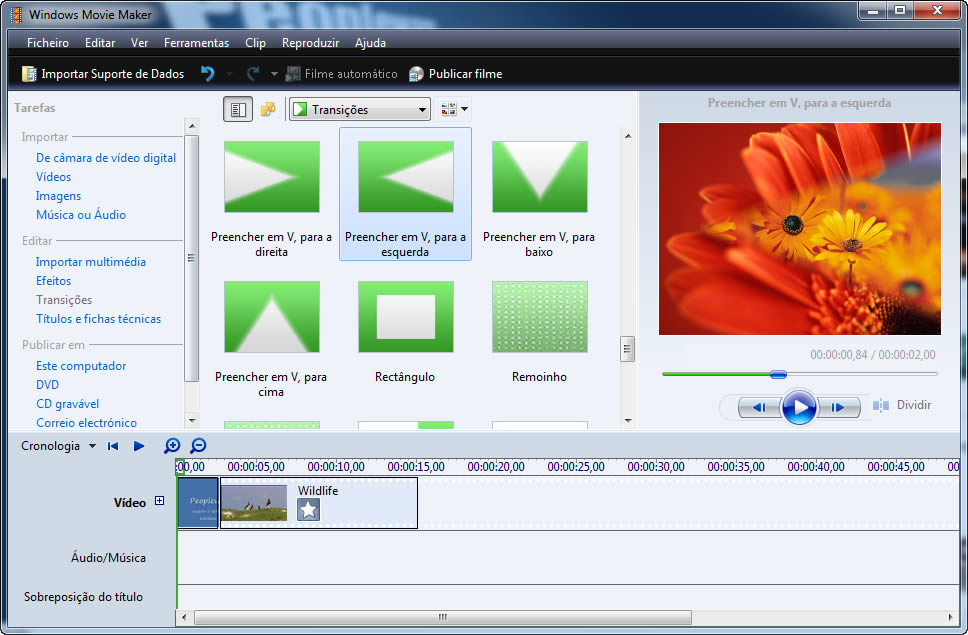Click the undo arrow in the toolbar

point(207,74)
